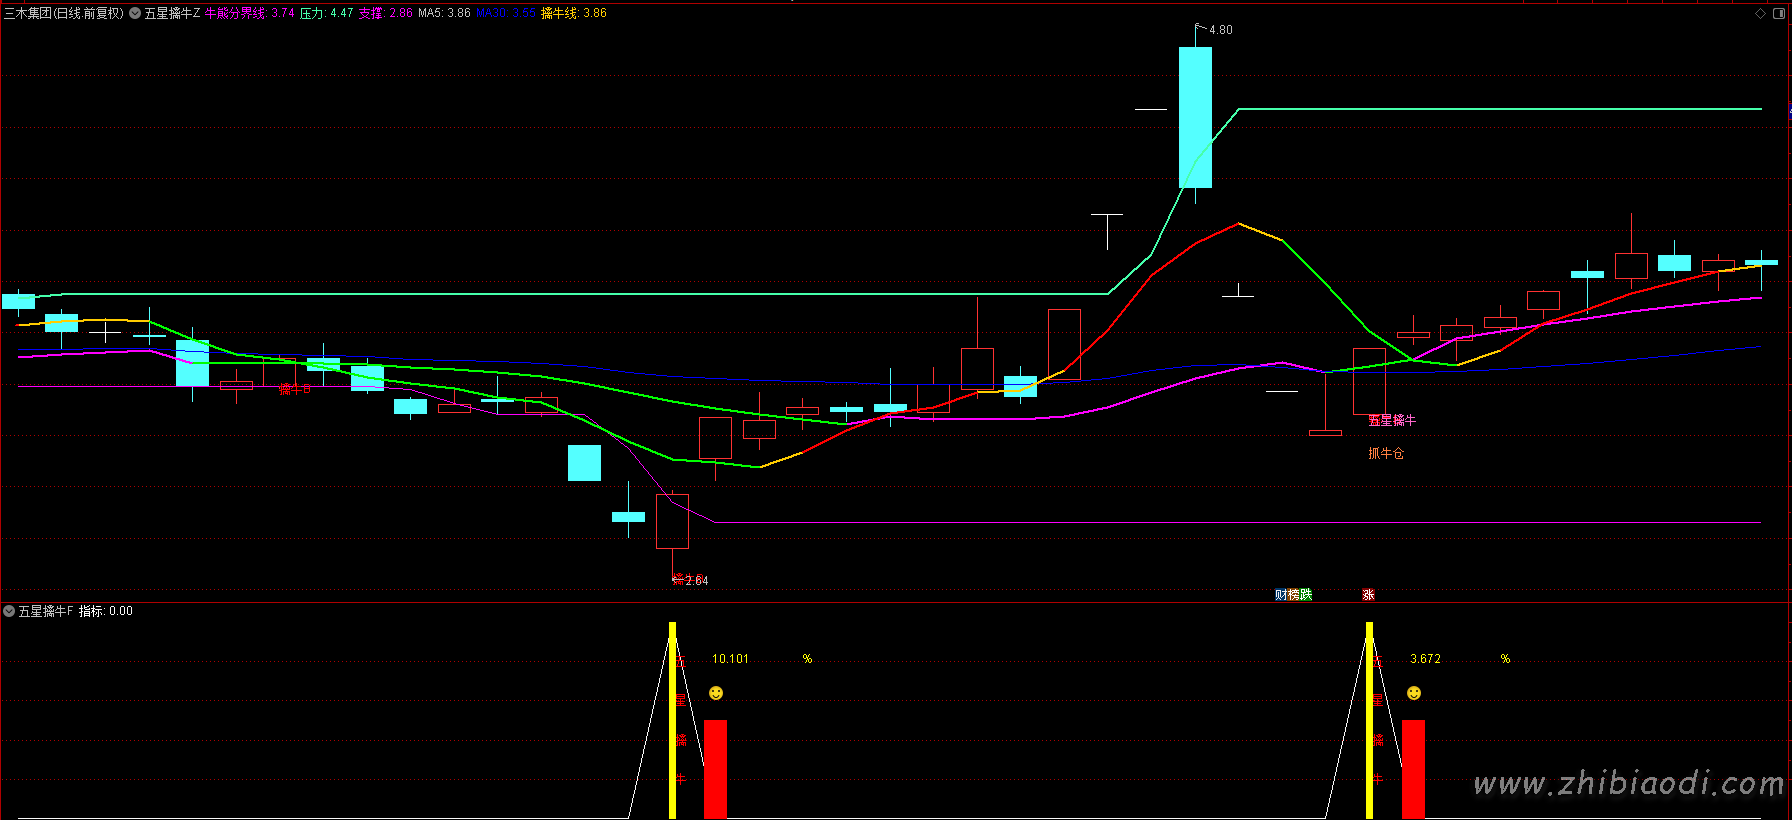Click the smiley icon beside 10.101 signal
The height and width of the screenshot is (820, 1792).
[x=716, y=693]
